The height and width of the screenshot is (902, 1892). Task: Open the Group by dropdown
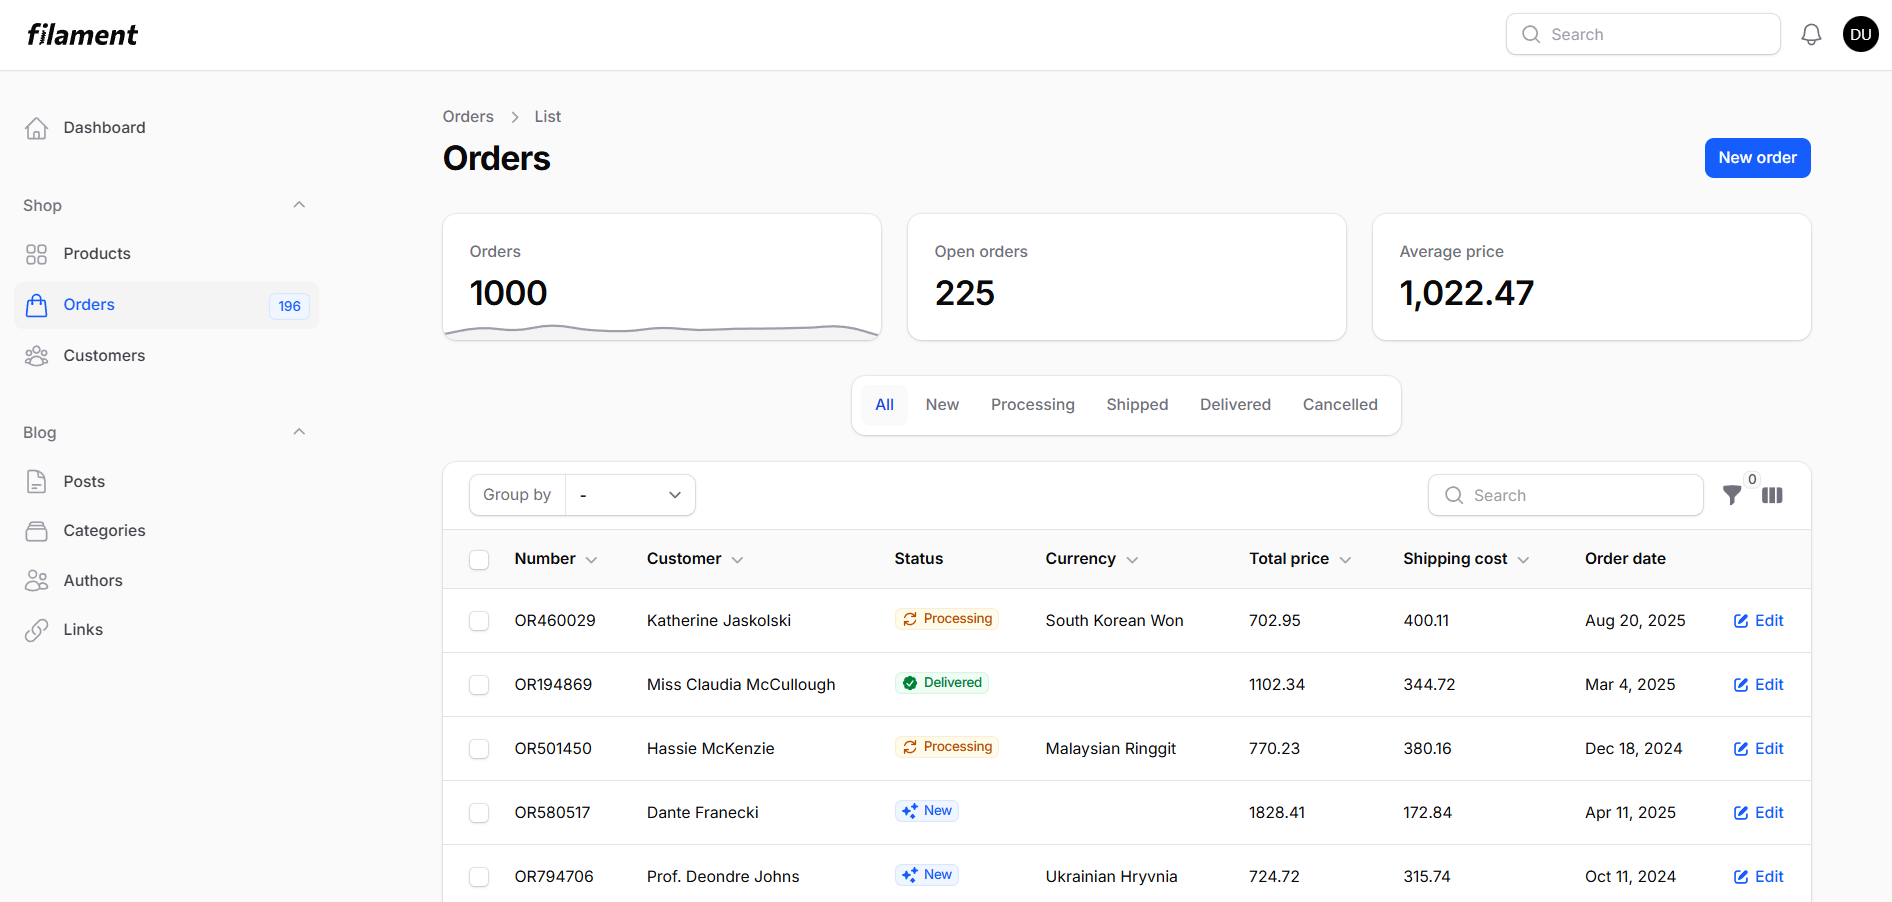630,495
